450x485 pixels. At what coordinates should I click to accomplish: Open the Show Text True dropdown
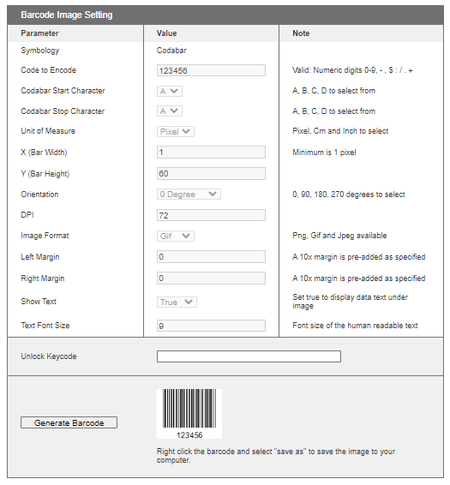[x=177, y=302]
